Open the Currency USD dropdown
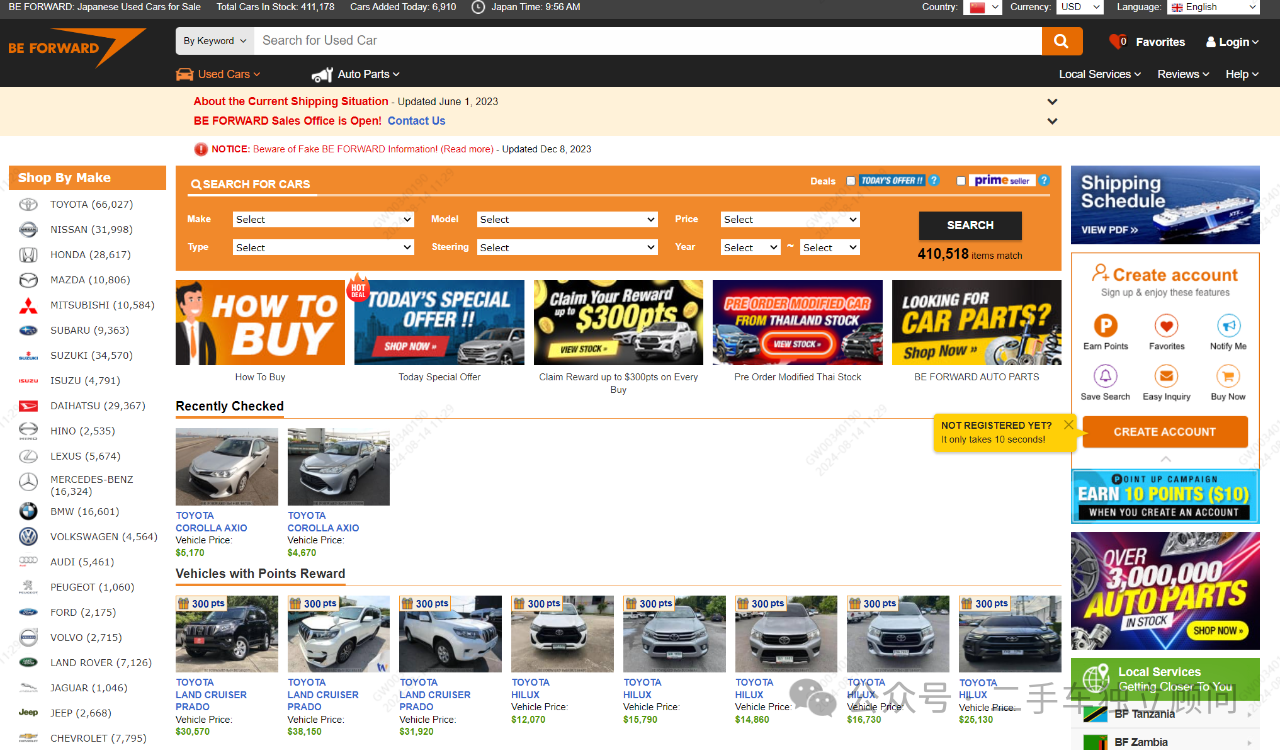 1080,7
